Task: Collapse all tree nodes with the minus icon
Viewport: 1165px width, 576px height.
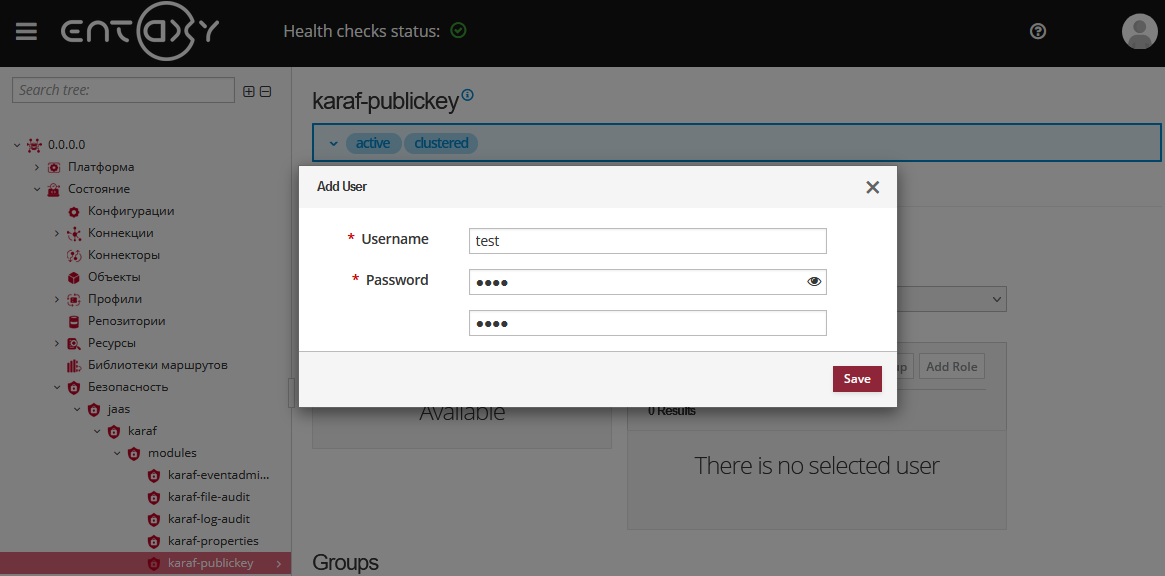Action: click(x=264, y=90)
